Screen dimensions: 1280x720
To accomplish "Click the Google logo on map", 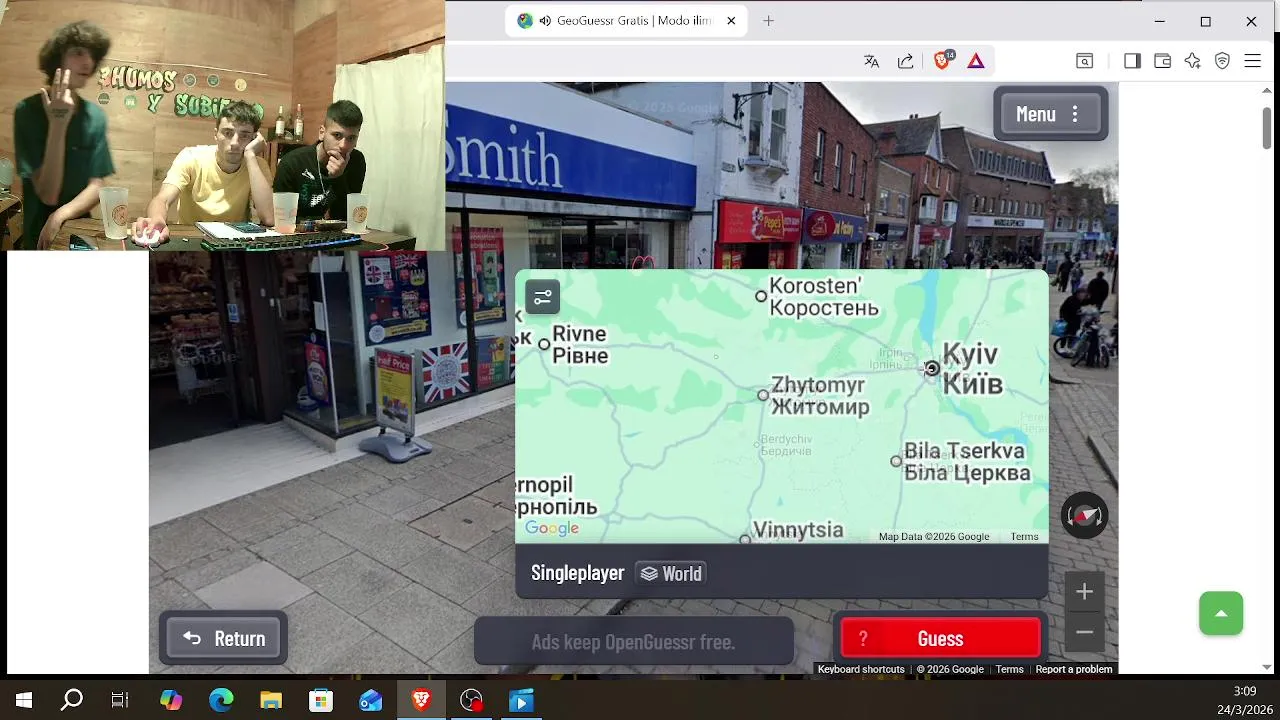I will 552,529.
